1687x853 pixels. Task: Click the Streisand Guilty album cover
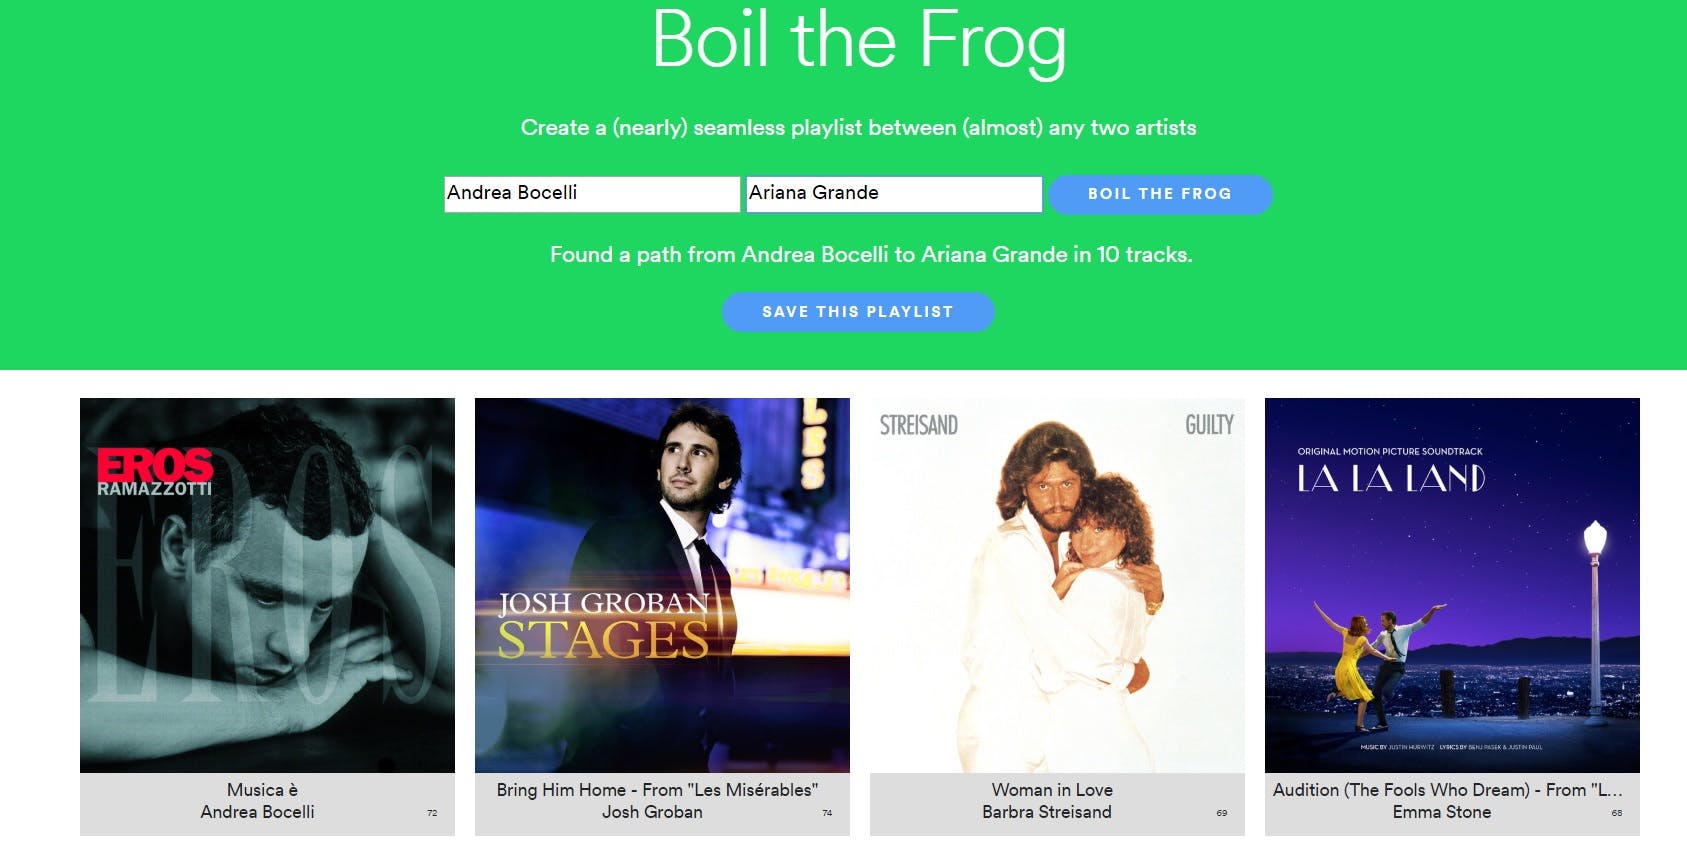[x=1057, y=585]
